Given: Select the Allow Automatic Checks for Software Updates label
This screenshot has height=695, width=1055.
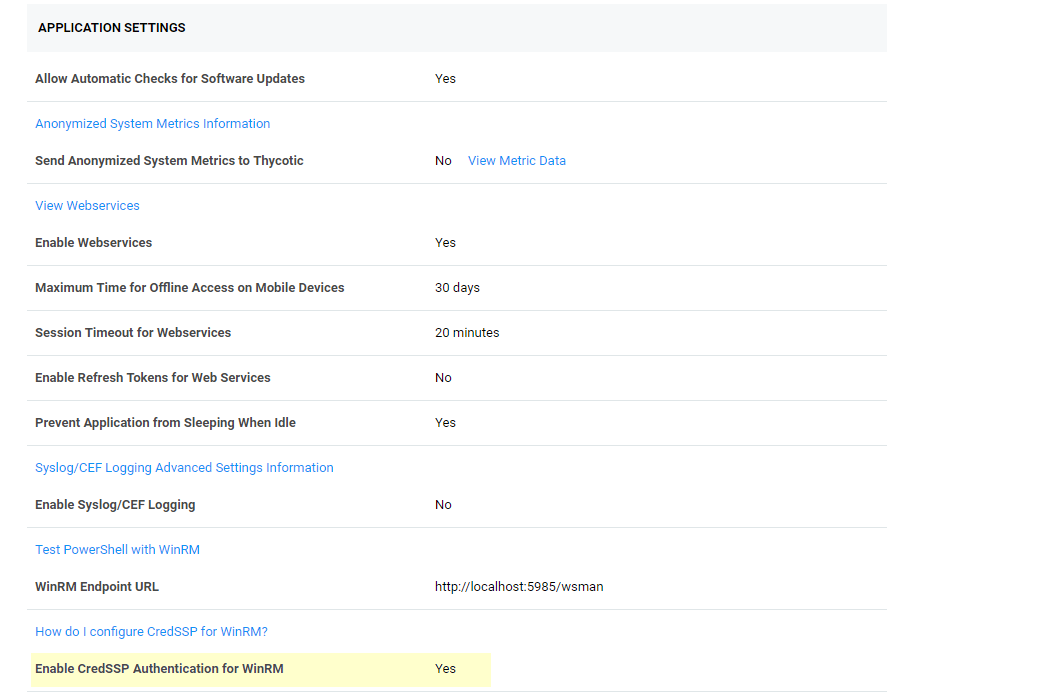Looking at the screenshot, I should (x=170, y=79).
